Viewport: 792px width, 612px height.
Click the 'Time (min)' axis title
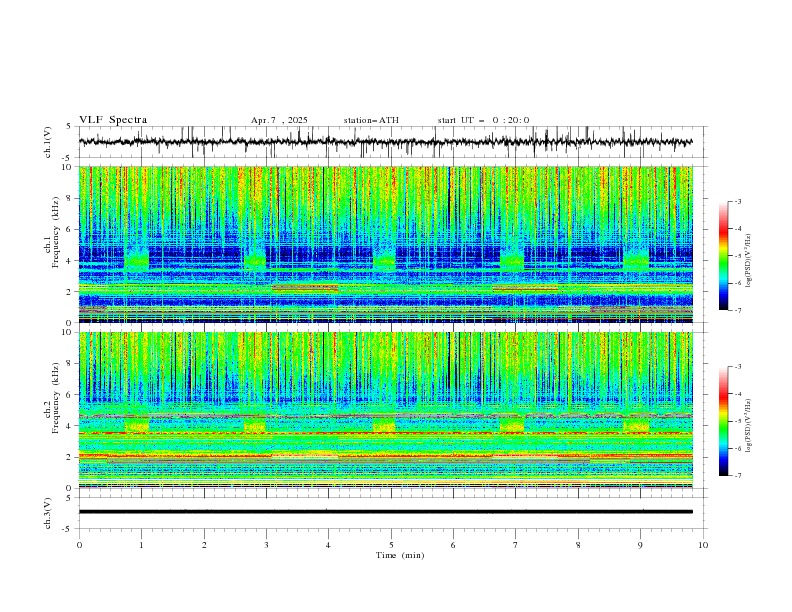click(x=400, y=555)
